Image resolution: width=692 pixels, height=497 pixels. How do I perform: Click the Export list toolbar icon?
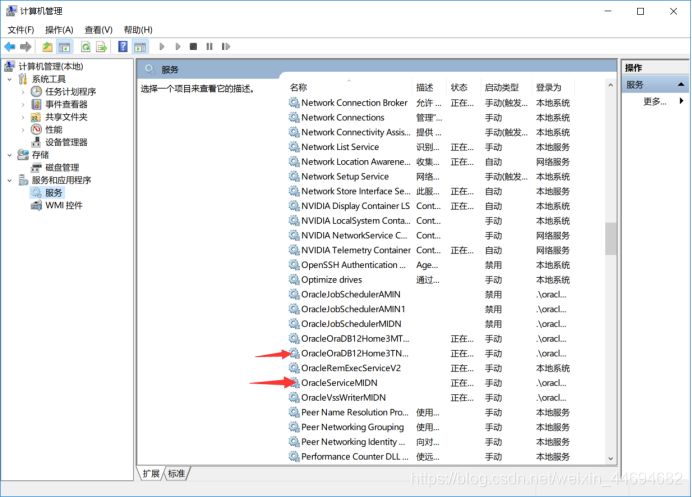(x=102, y=46)
